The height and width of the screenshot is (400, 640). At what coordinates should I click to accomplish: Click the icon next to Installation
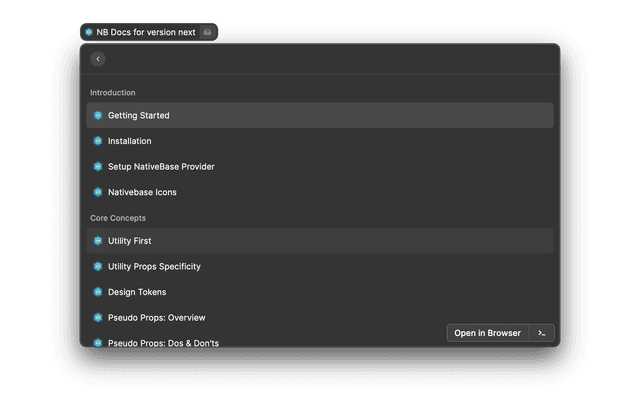tap(98, 141)
